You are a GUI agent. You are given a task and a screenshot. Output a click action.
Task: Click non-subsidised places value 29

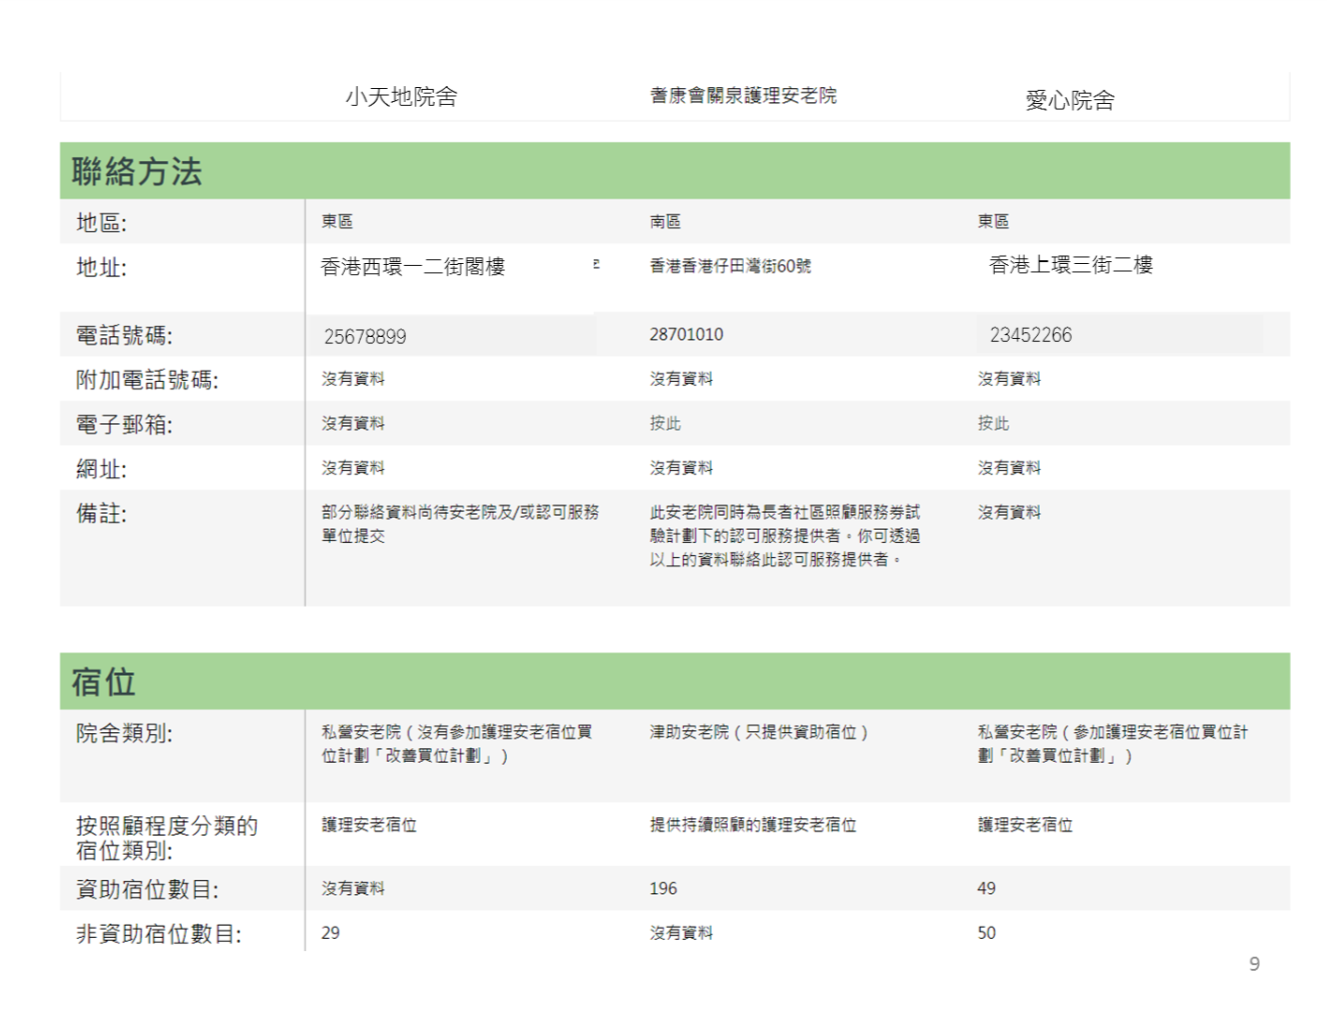coord(330,933)
